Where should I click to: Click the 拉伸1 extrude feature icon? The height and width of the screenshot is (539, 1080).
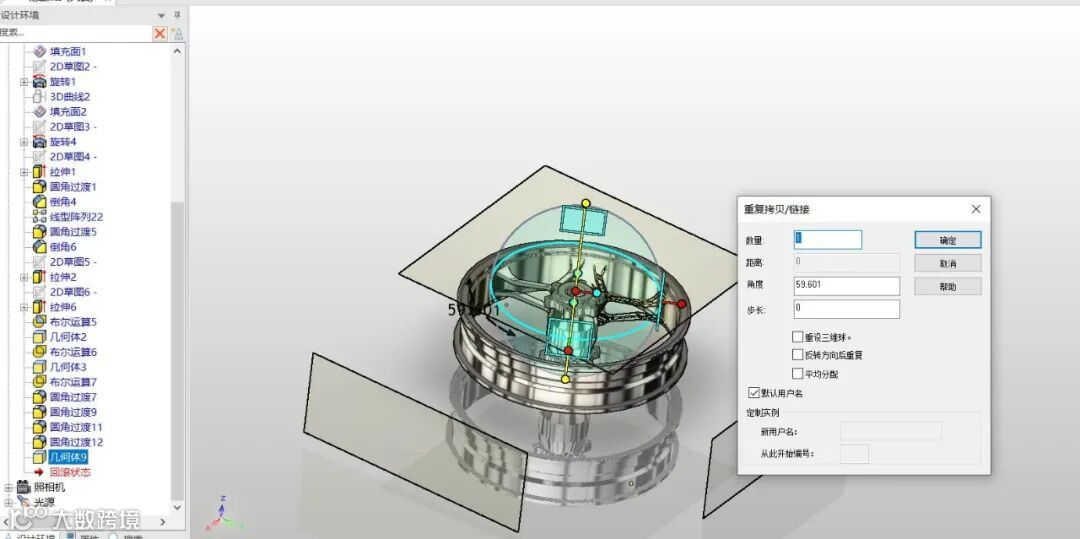pyautogui.click(x=39, y=171)
